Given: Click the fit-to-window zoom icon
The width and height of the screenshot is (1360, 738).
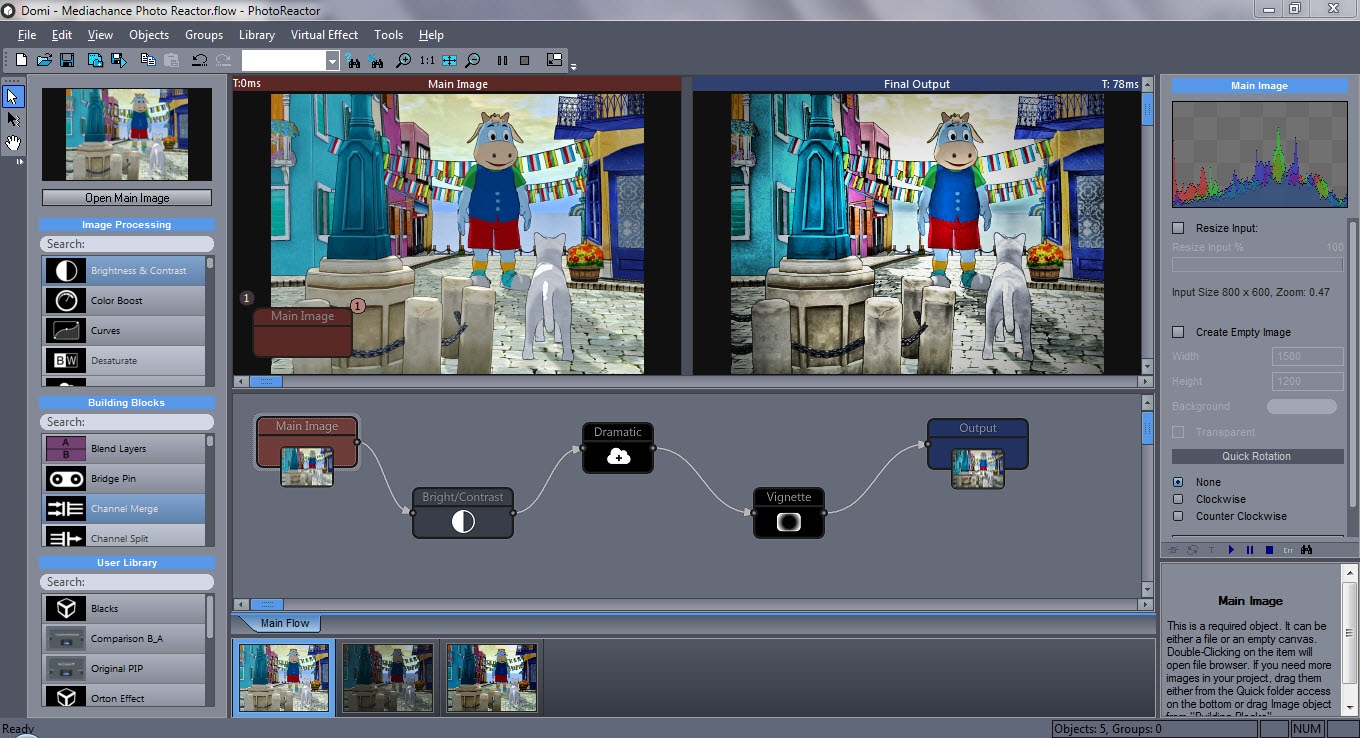Looking at the screenshot, I should [x=450, y=61].
